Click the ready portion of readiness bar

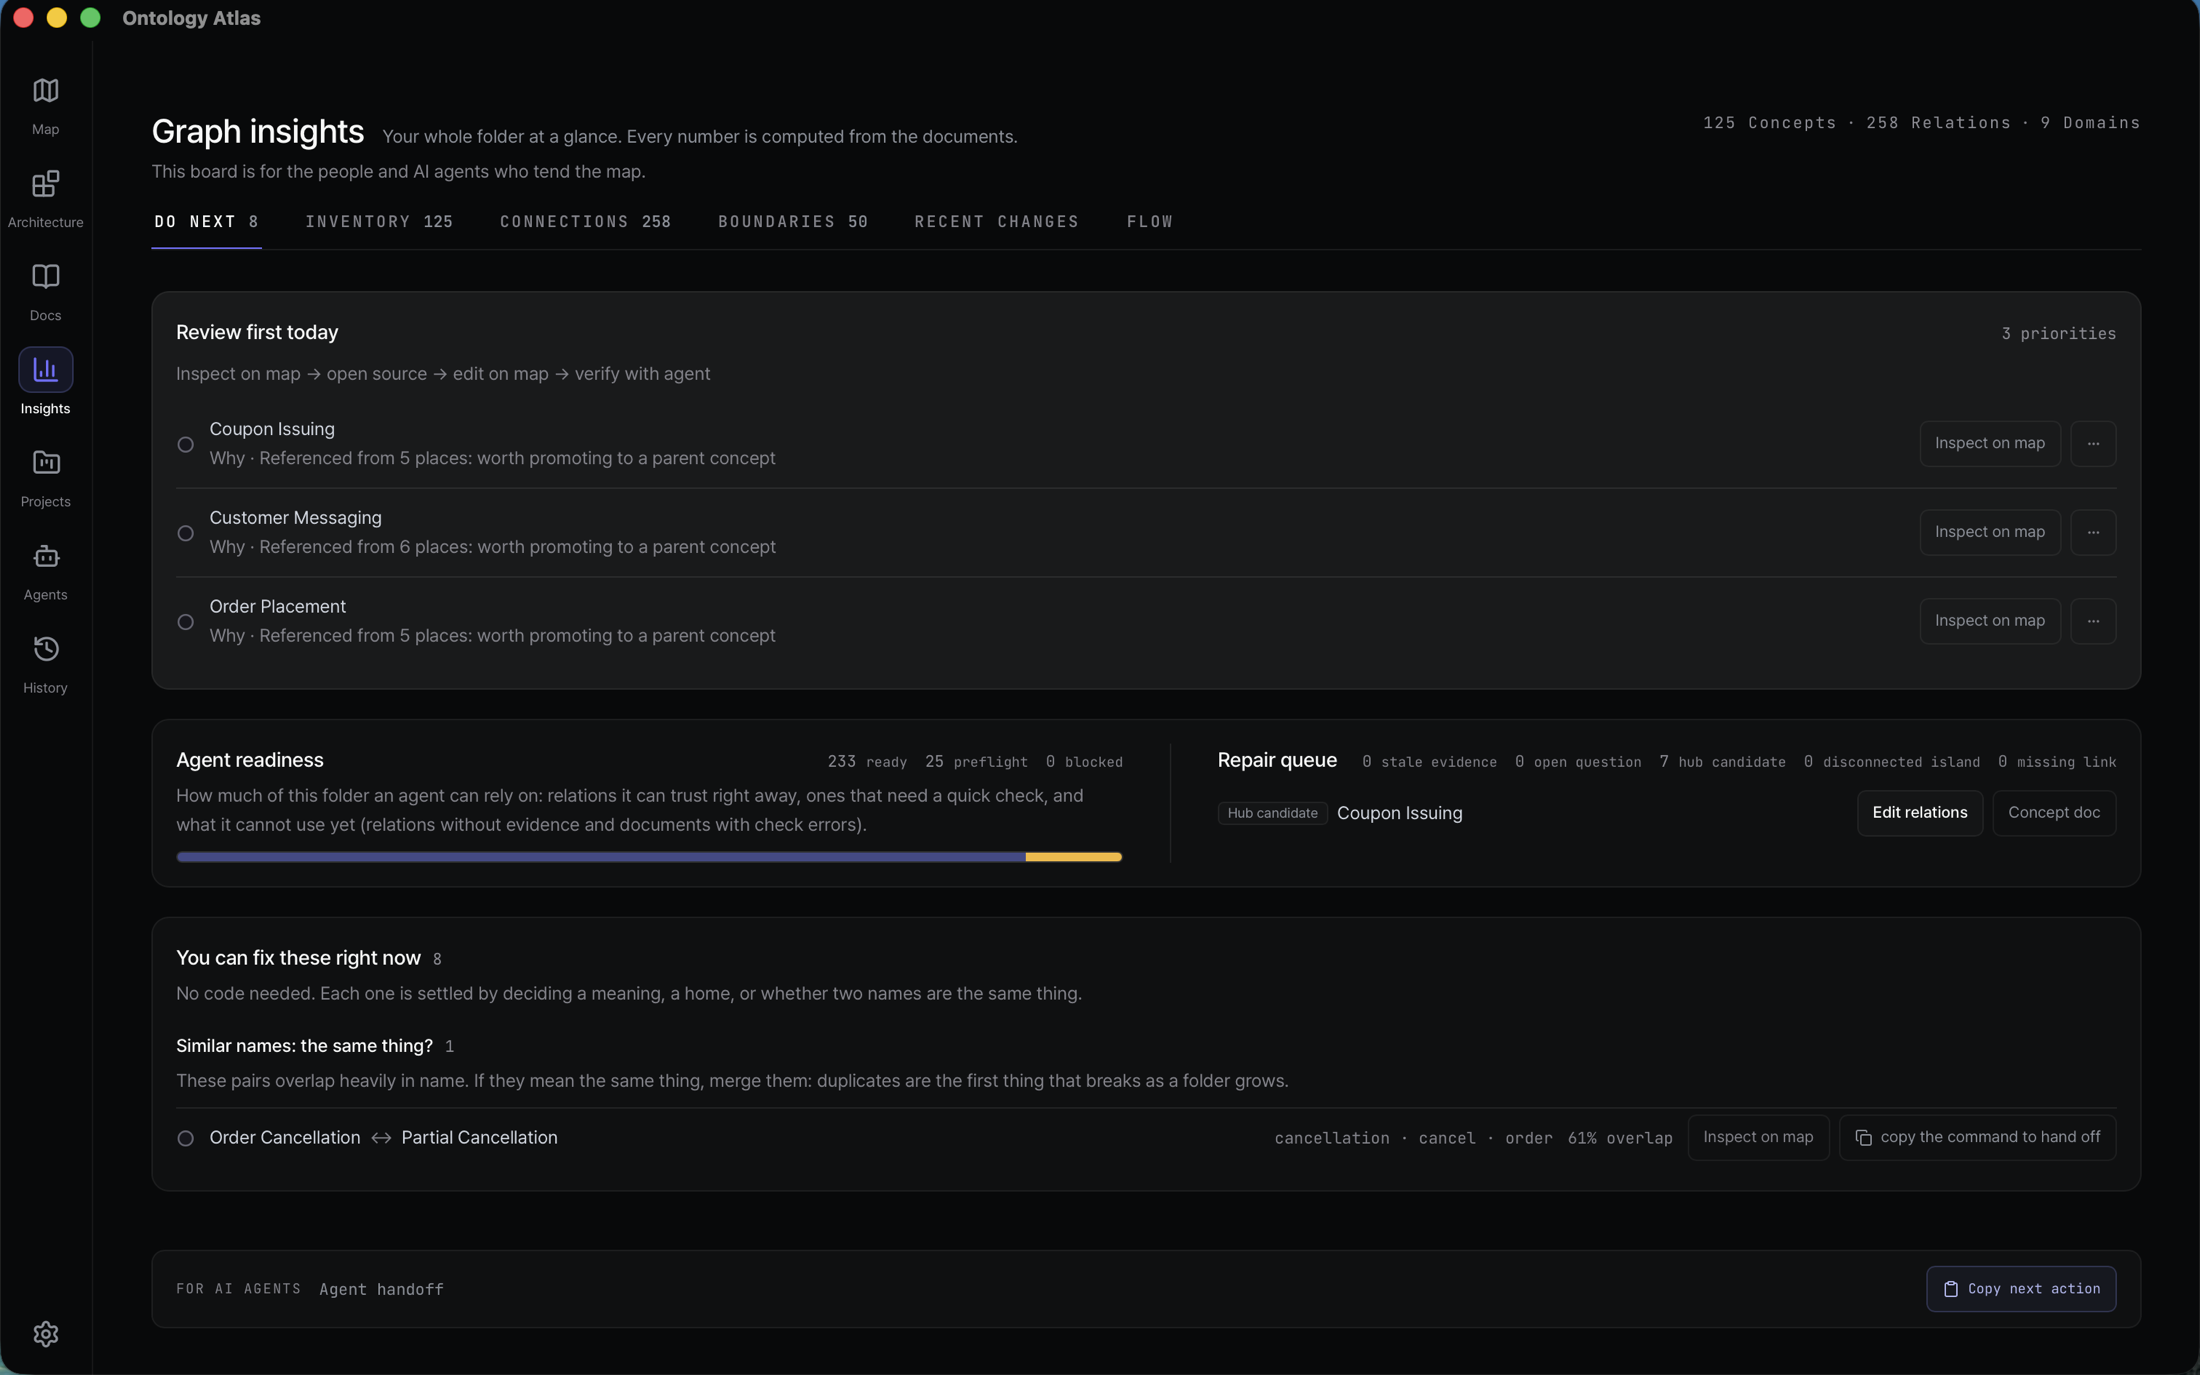[x=600, y=857]
